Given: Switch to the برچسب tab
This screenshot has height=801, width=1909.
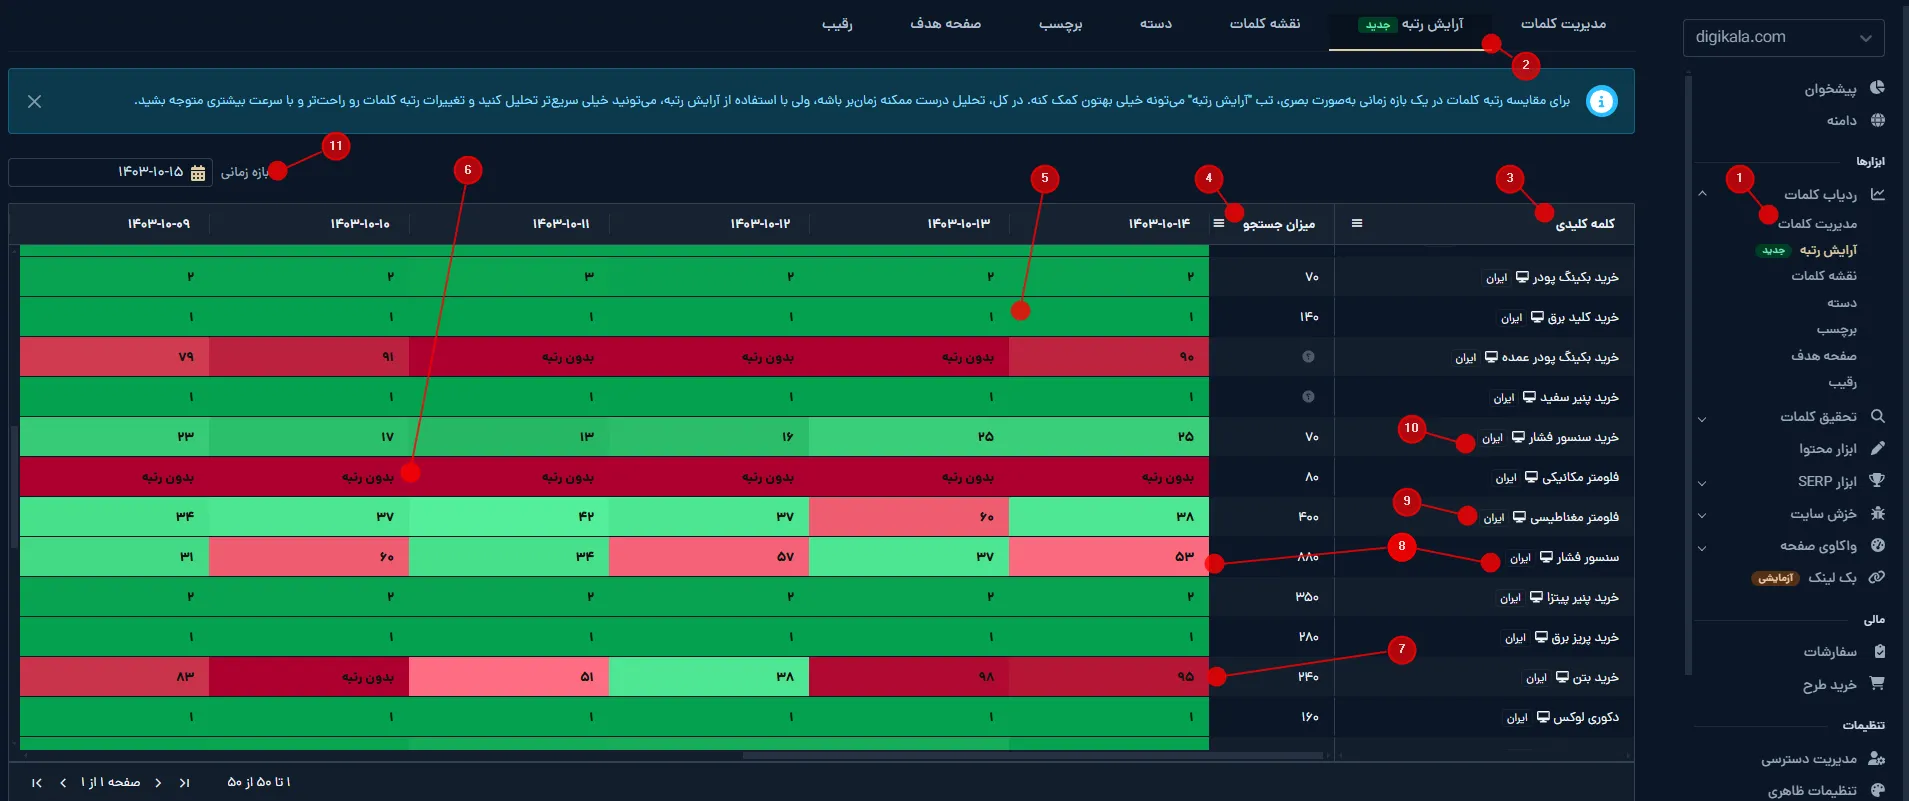Looking at the screenshot, I should pos(1060,24).
